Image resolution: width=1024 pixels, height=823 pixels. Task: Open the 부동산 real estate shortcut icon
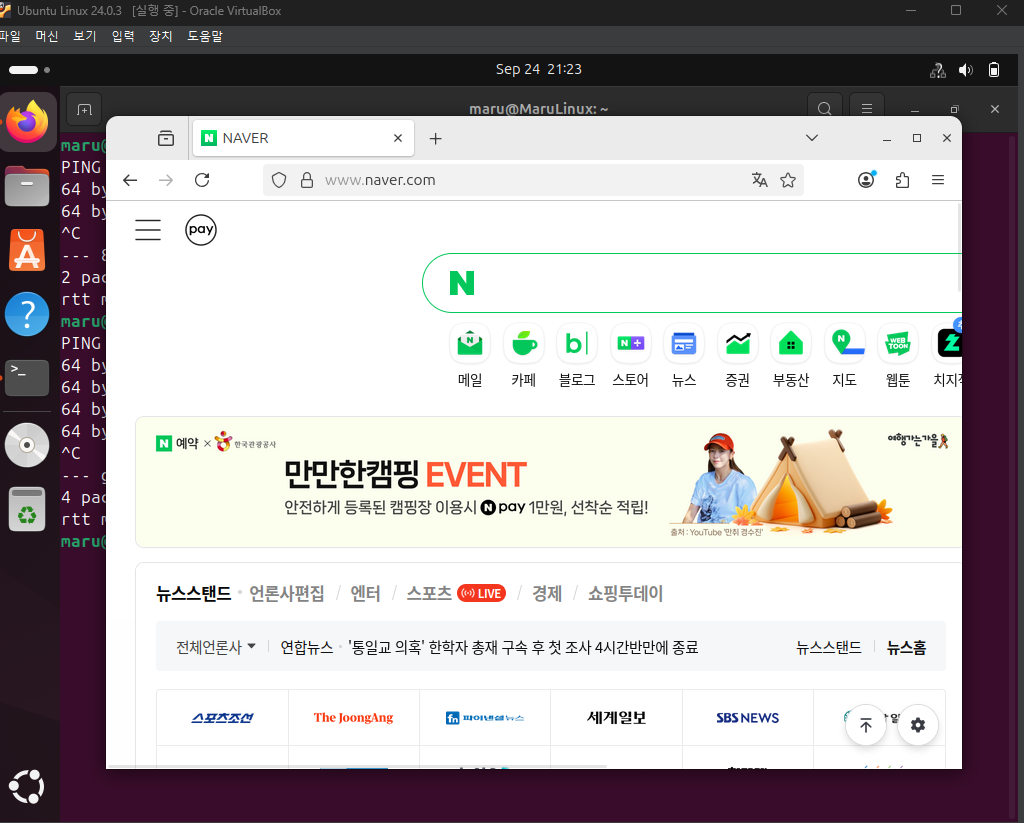click(x=791, y=343)
